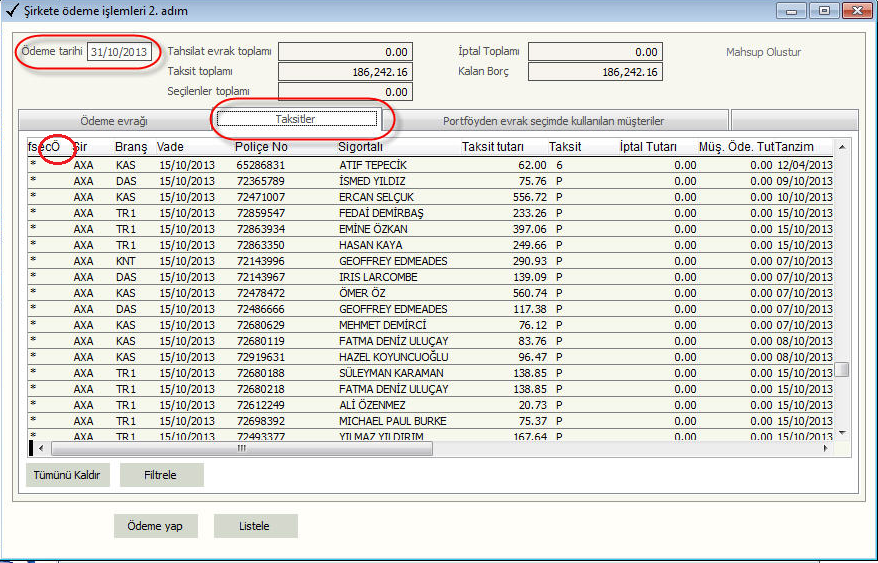878x563 pixels.
Task: Select the row for IRIS LARCOMBE
Action: pyautogui.click(x=372, y=277)
